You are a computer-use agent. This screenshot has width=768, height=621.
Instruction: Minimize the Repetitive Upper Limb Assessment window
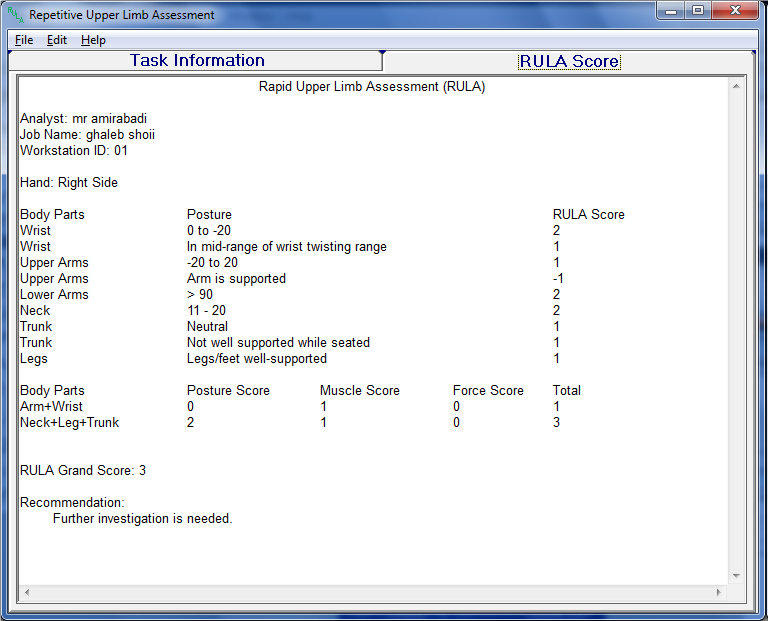[x=670, y=12]
